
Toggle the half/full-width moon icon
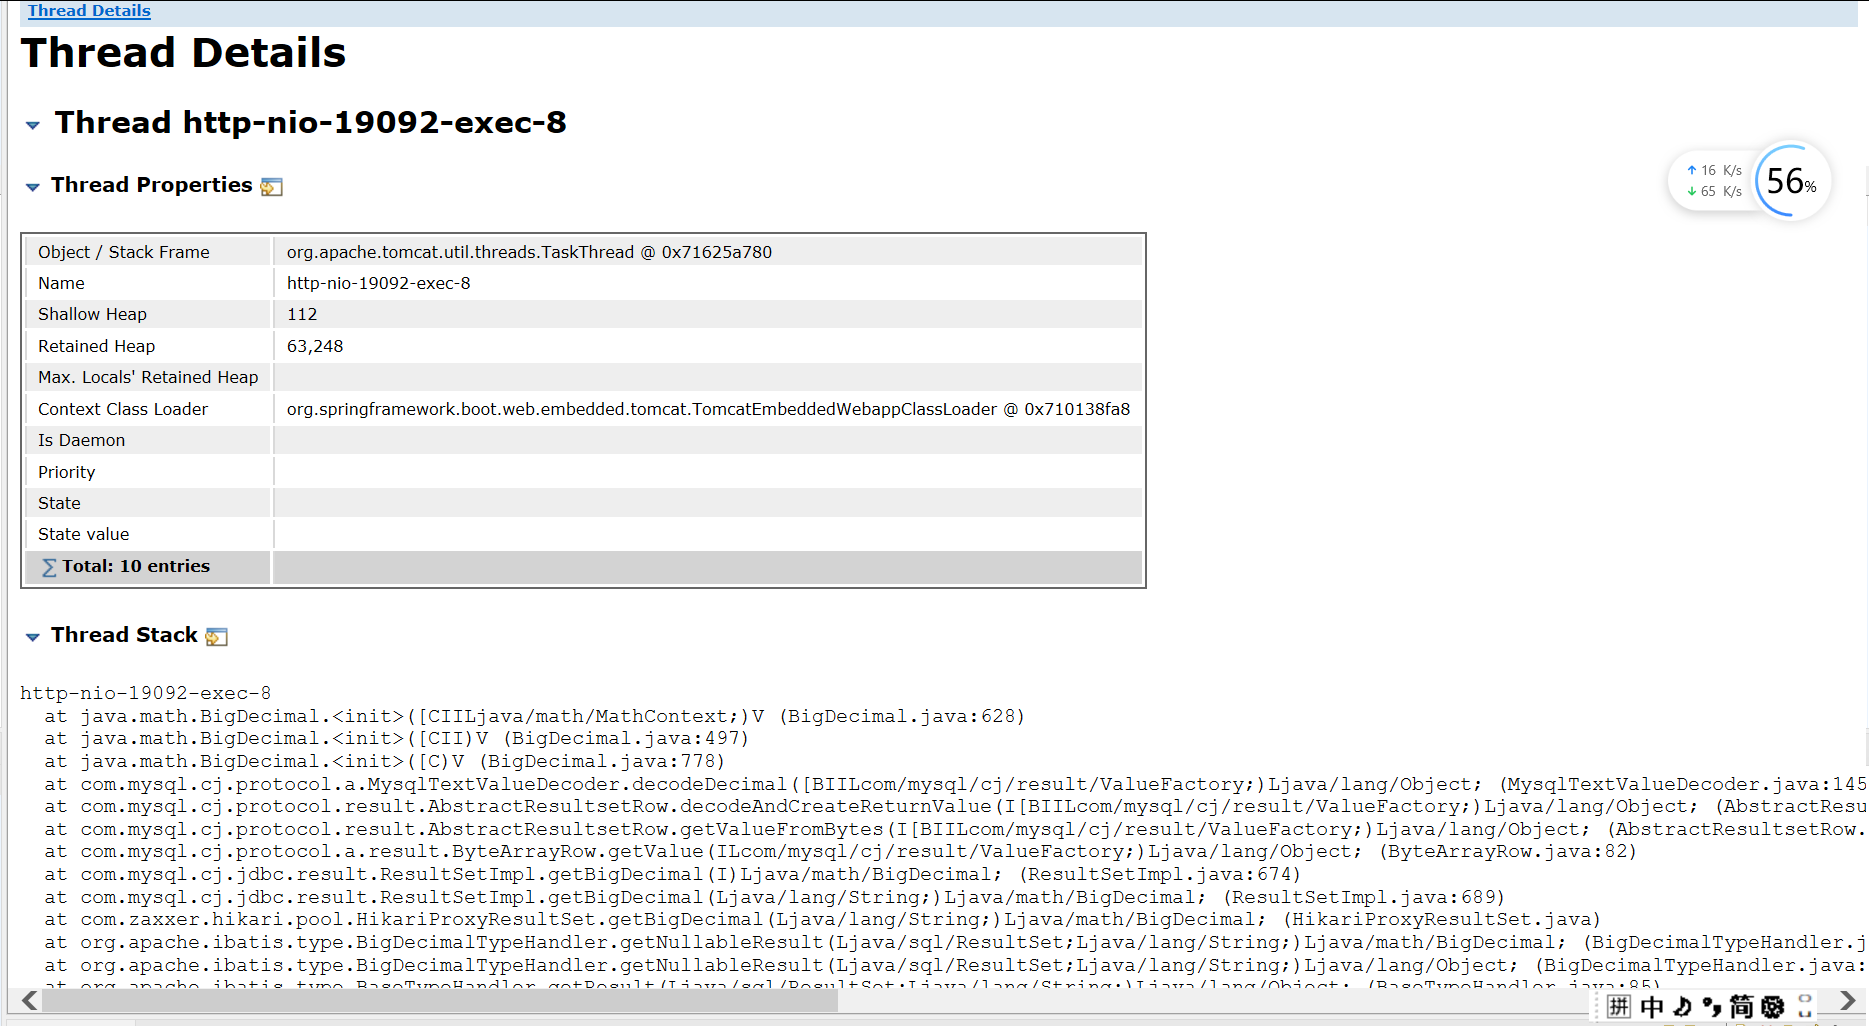[x=1683, y=1006]
